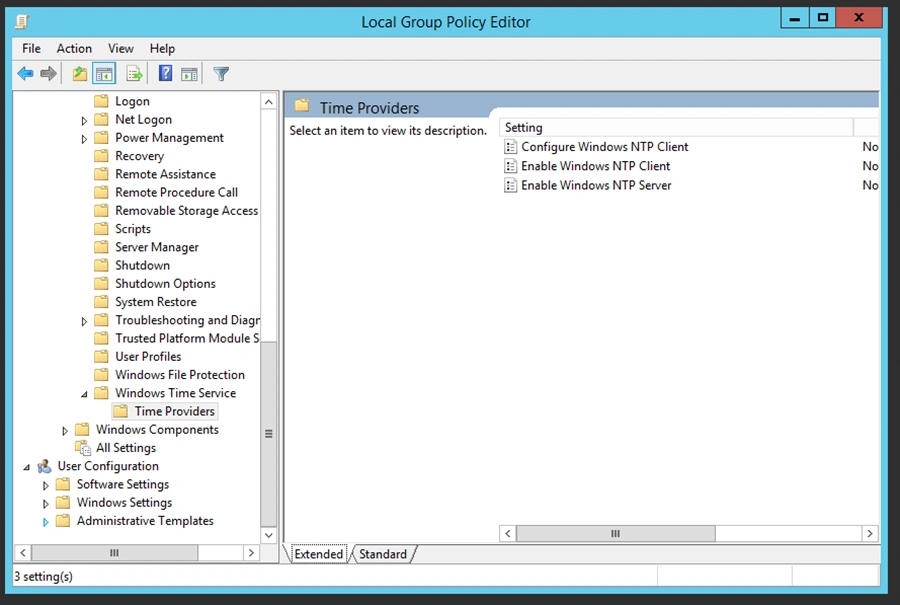Click the Time Providers folder icon in tree
This screenshot has width=900, height=605.
[121, 411]
